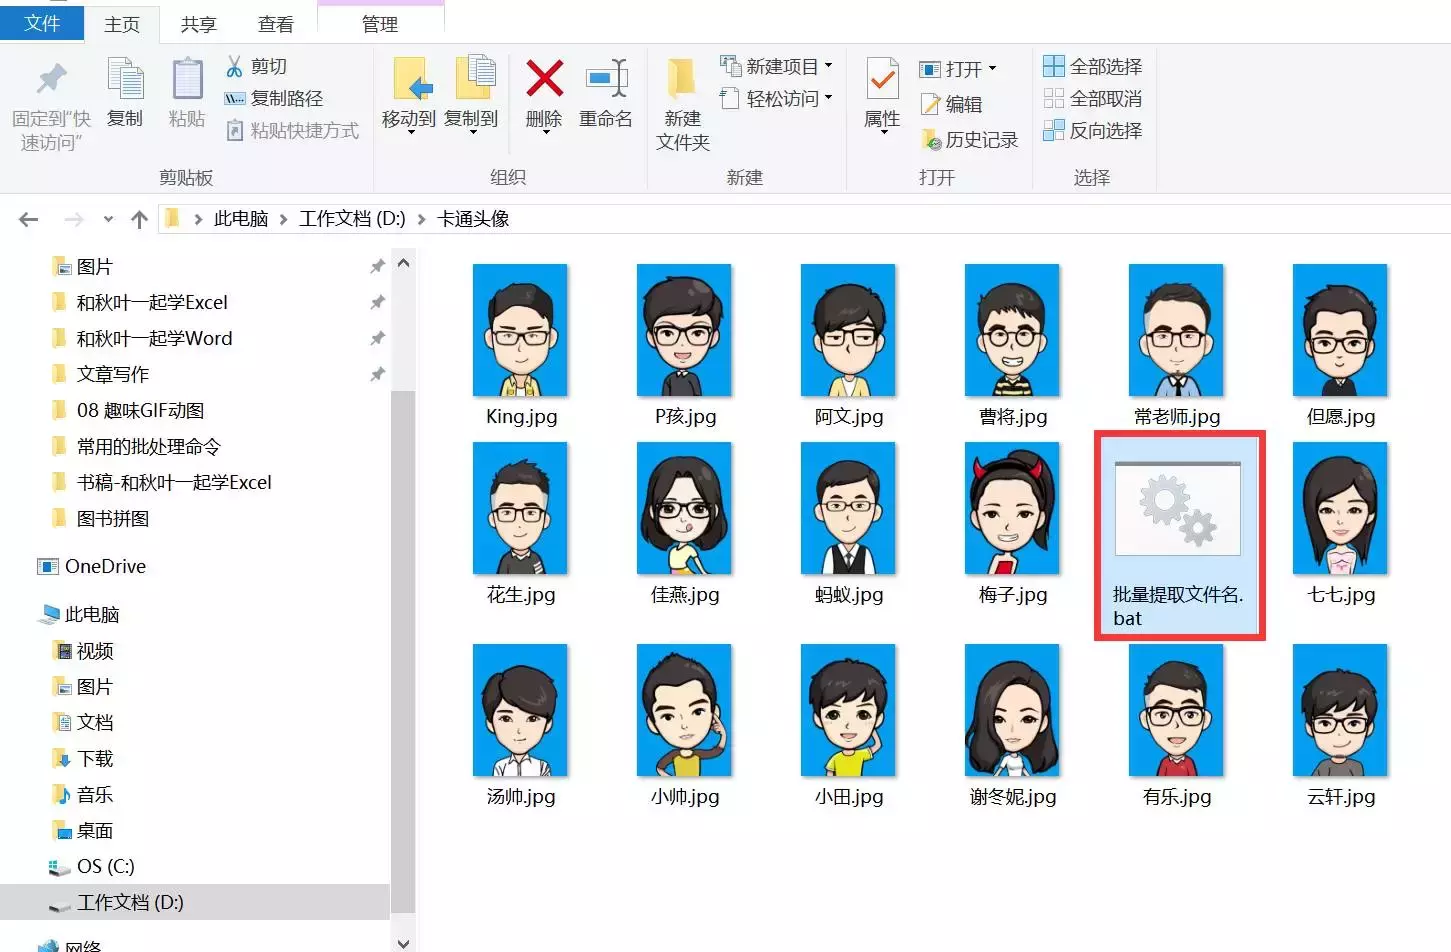Switch to the 共享 ribbon tab
1451x952 pixels.
[198, 24]
